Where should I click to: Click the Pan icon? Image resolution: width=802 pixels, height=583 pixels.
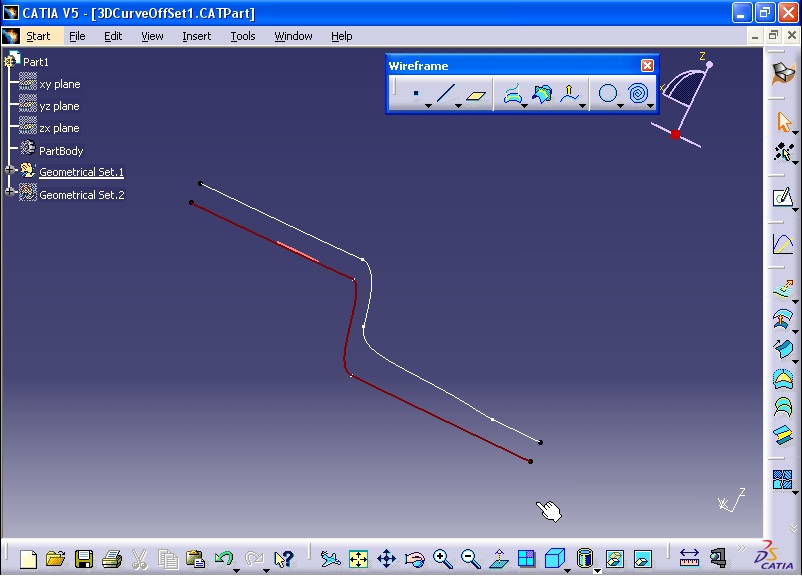tap(386, 559)
